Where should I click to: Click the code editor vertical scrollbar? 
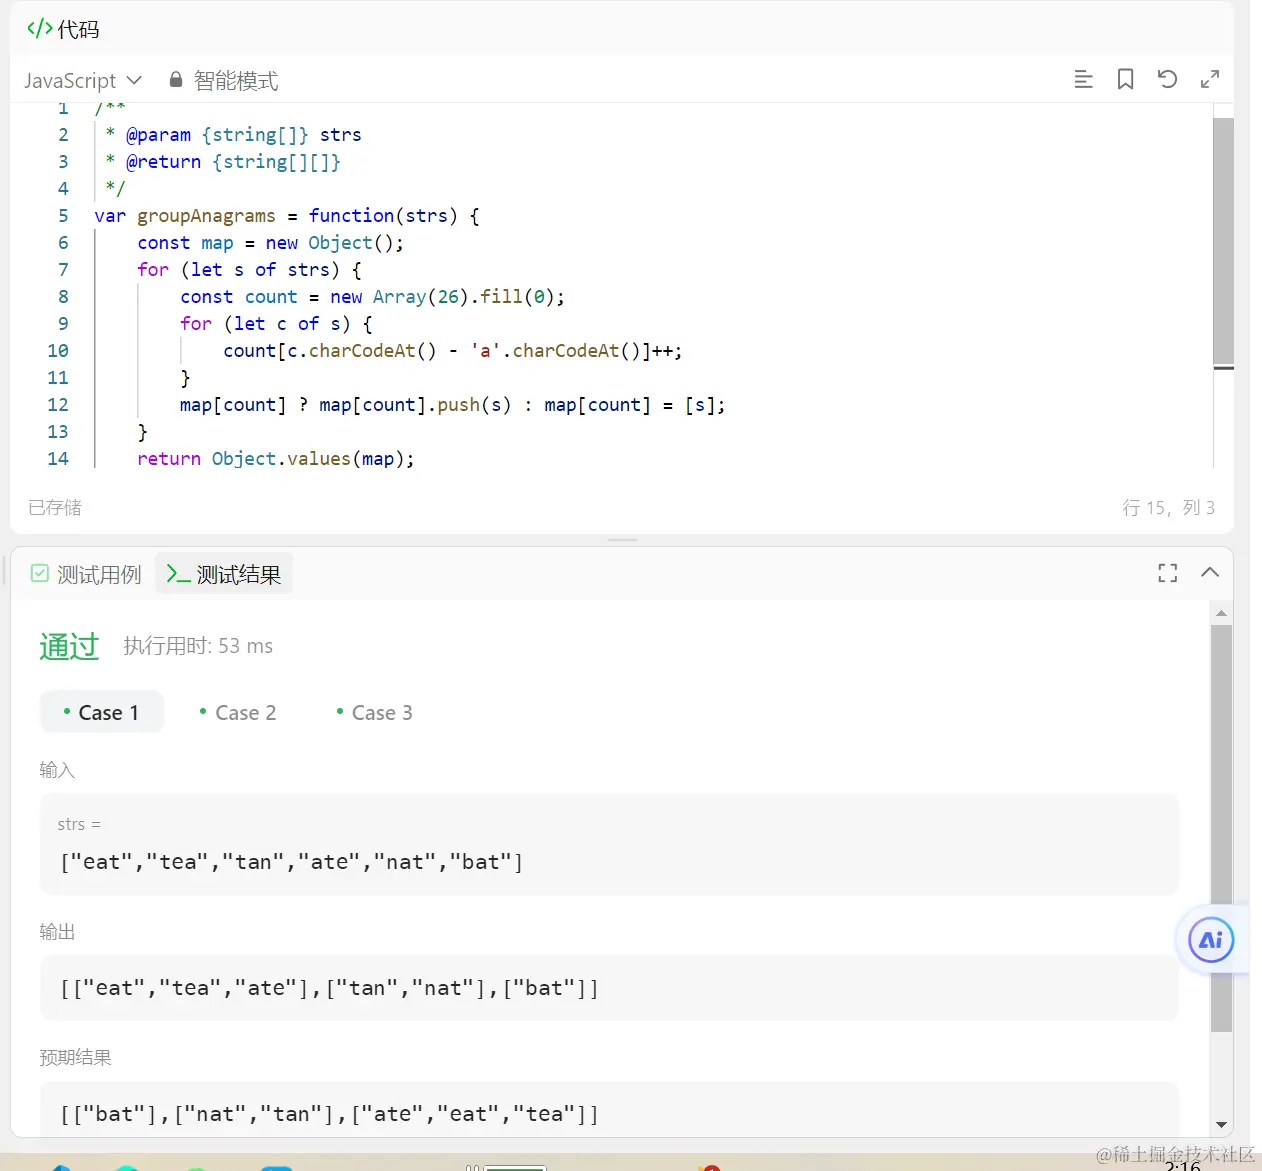1223,240
